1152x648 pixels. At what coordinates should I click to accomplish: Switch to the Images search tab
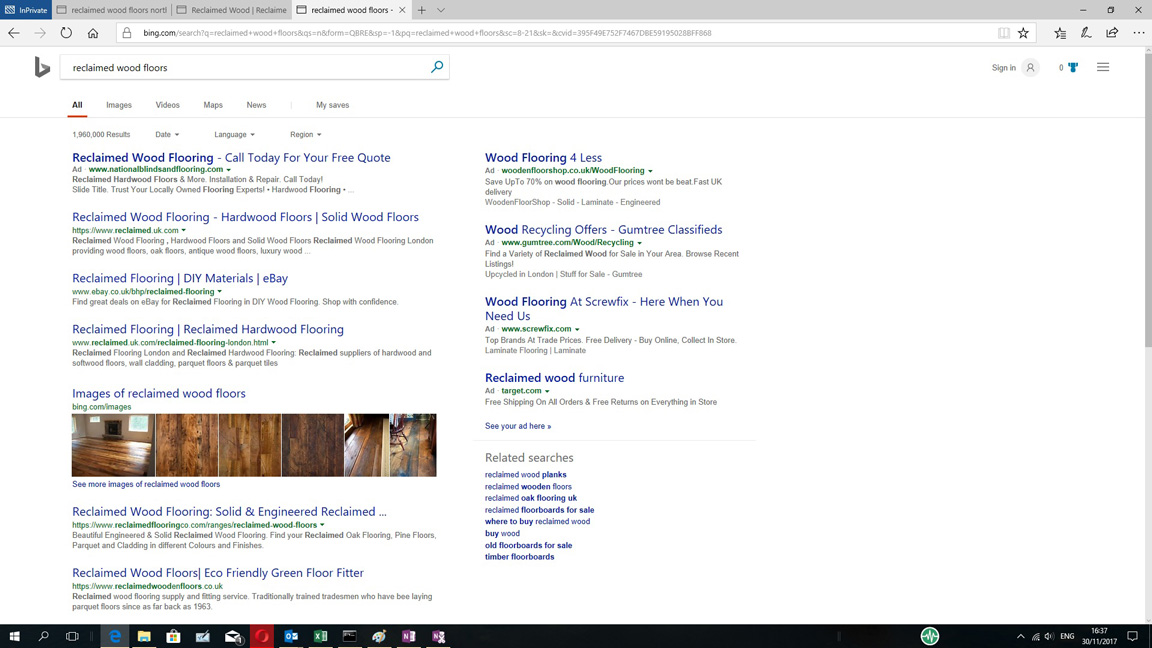[118, 105]
